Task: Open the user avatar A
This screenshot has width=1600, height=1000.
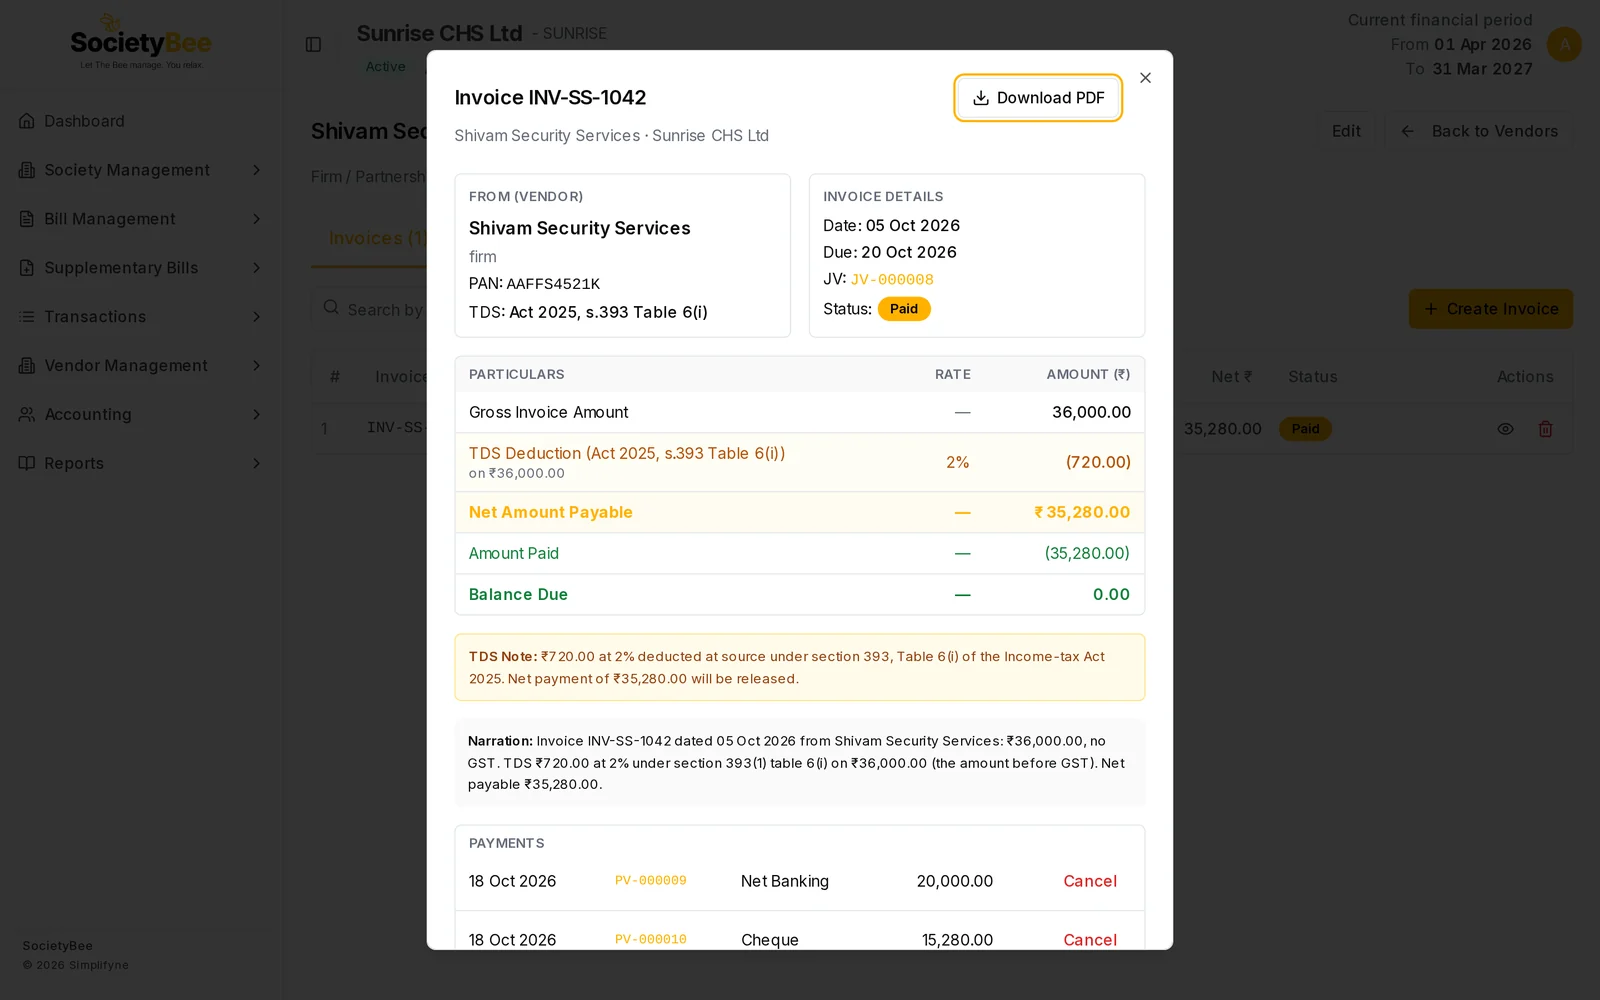Action: [x=1564, y=44]
